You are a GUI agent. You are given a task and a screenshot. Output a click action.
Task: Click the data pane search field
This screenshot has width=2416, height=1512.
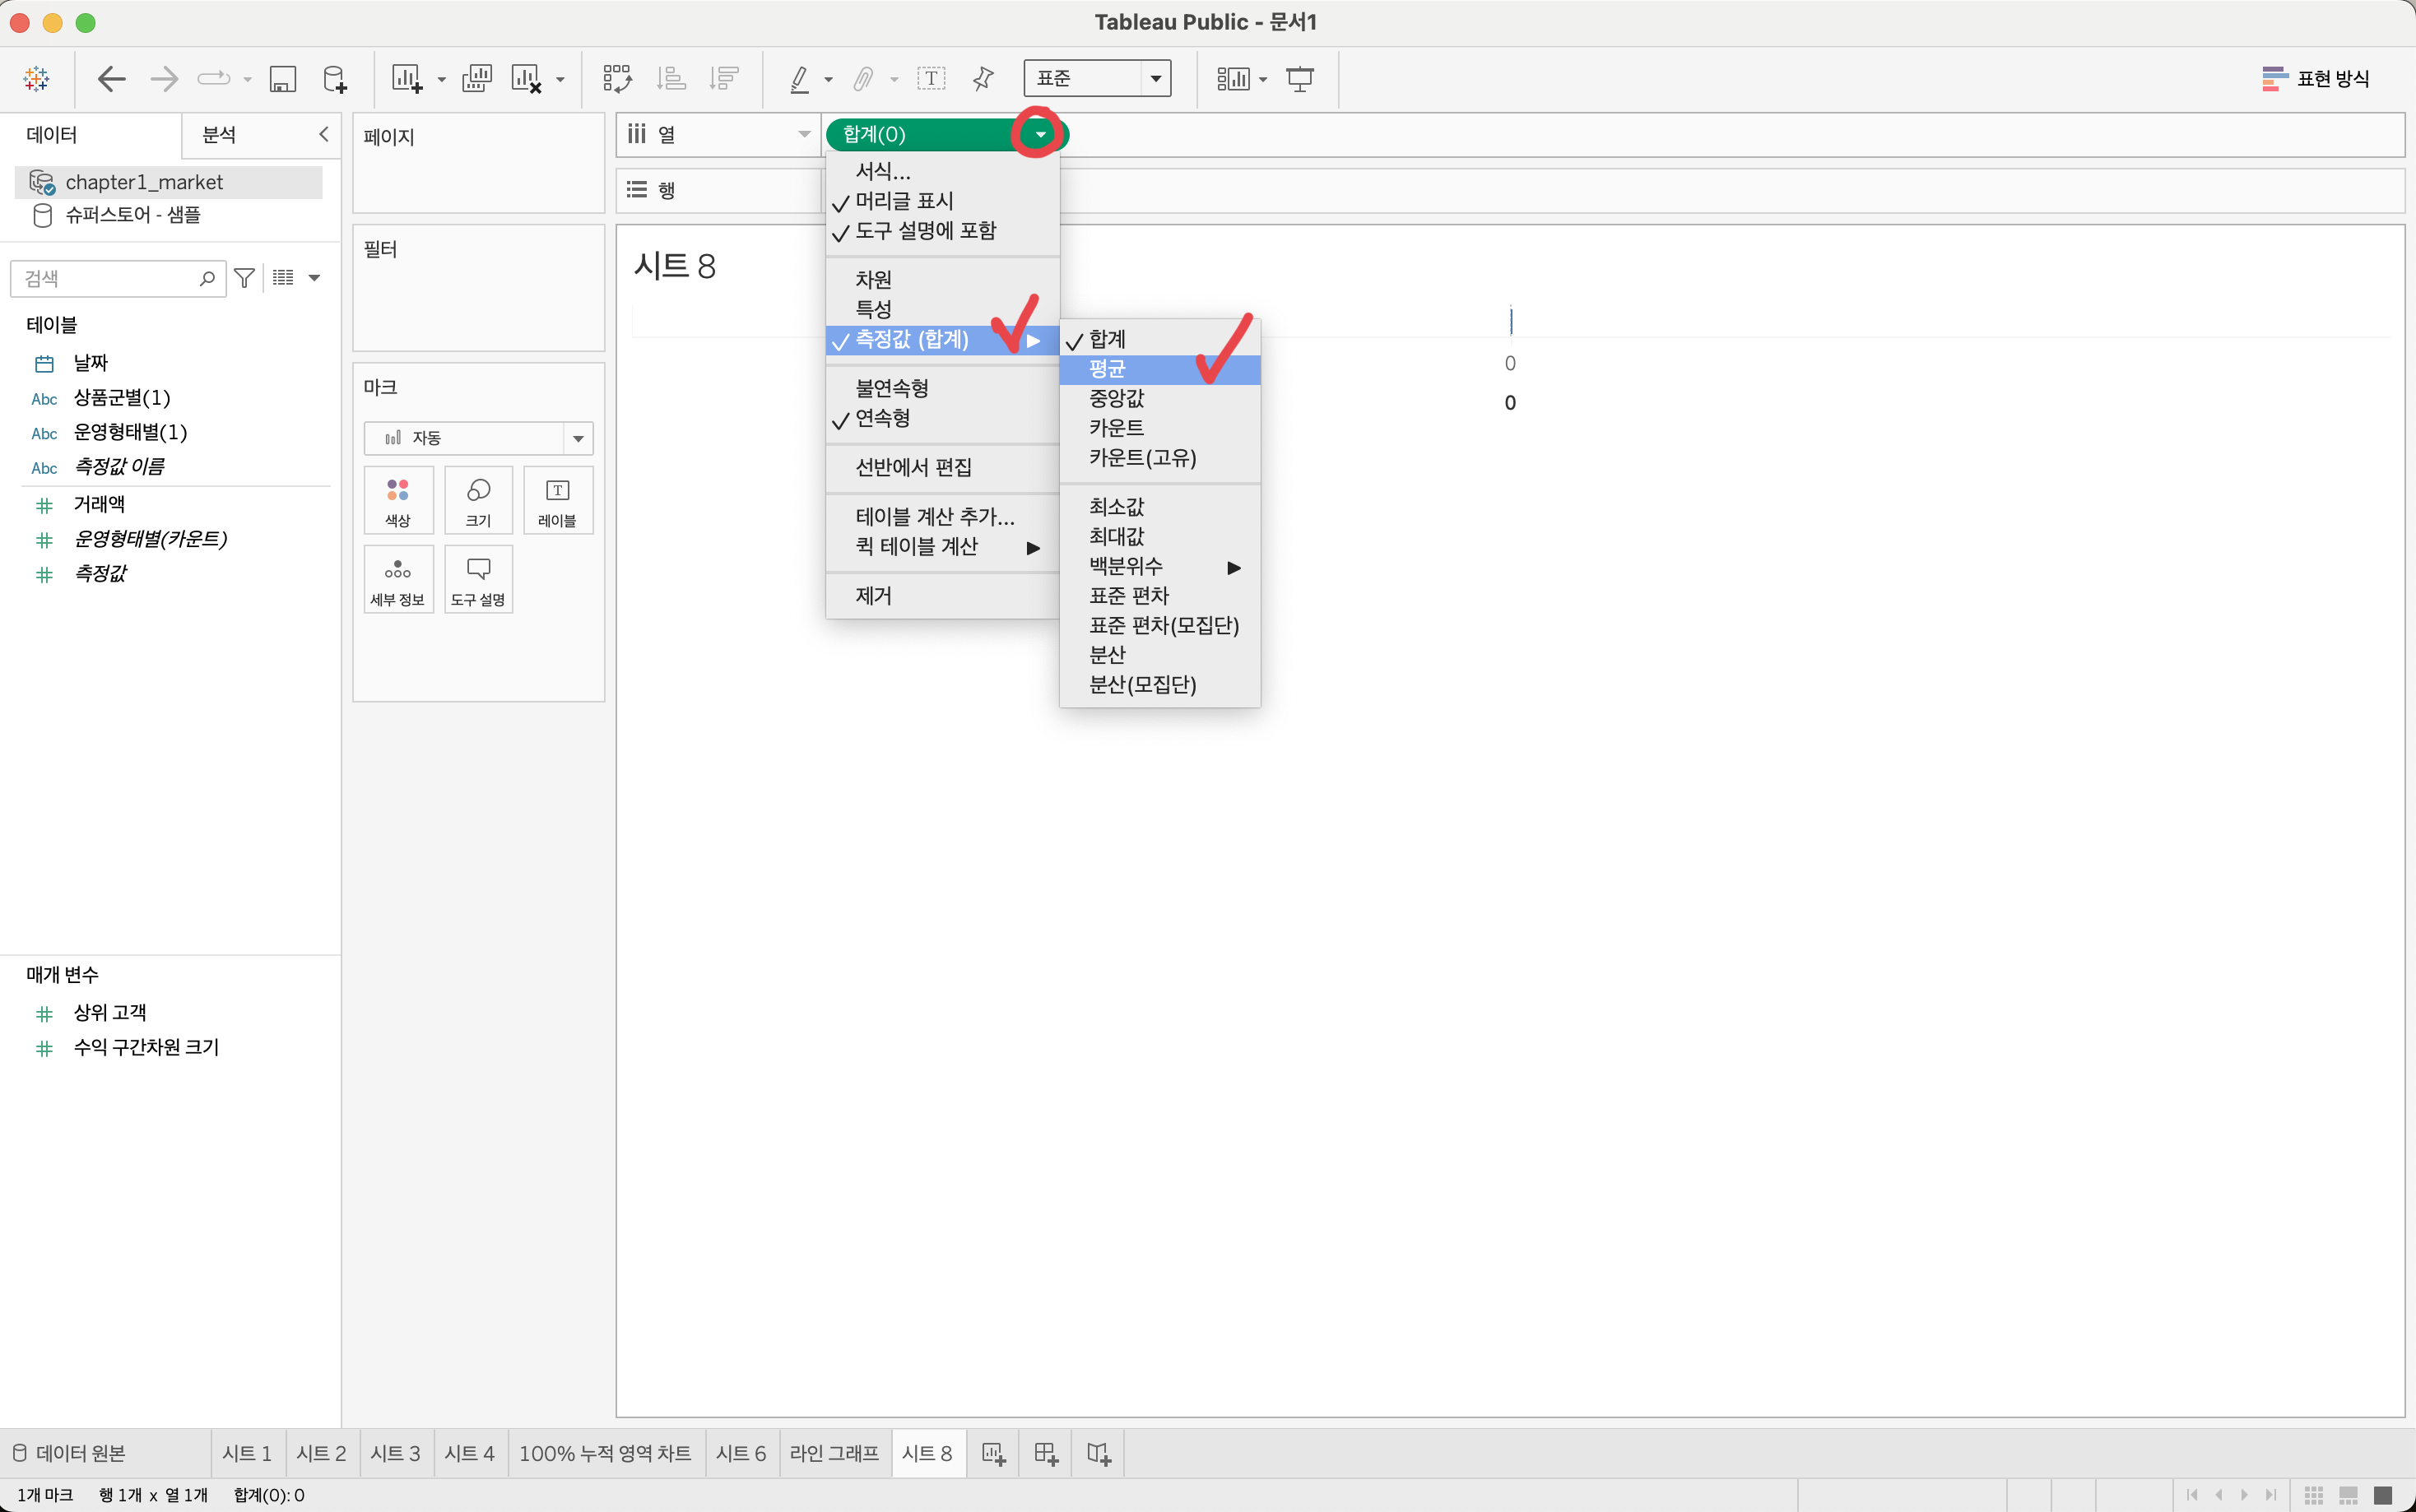coord(108,278)
